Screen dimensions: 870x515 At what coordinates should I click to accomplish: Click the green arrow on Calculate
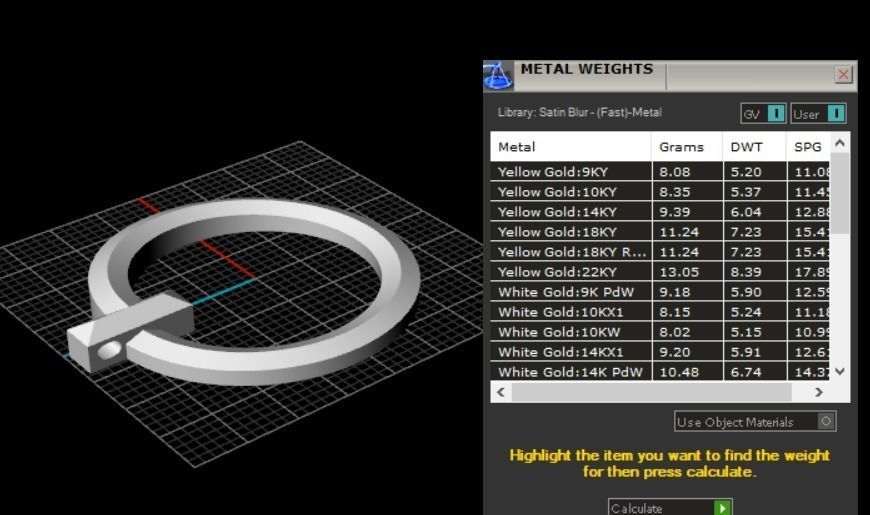click(x=722, y=508)
